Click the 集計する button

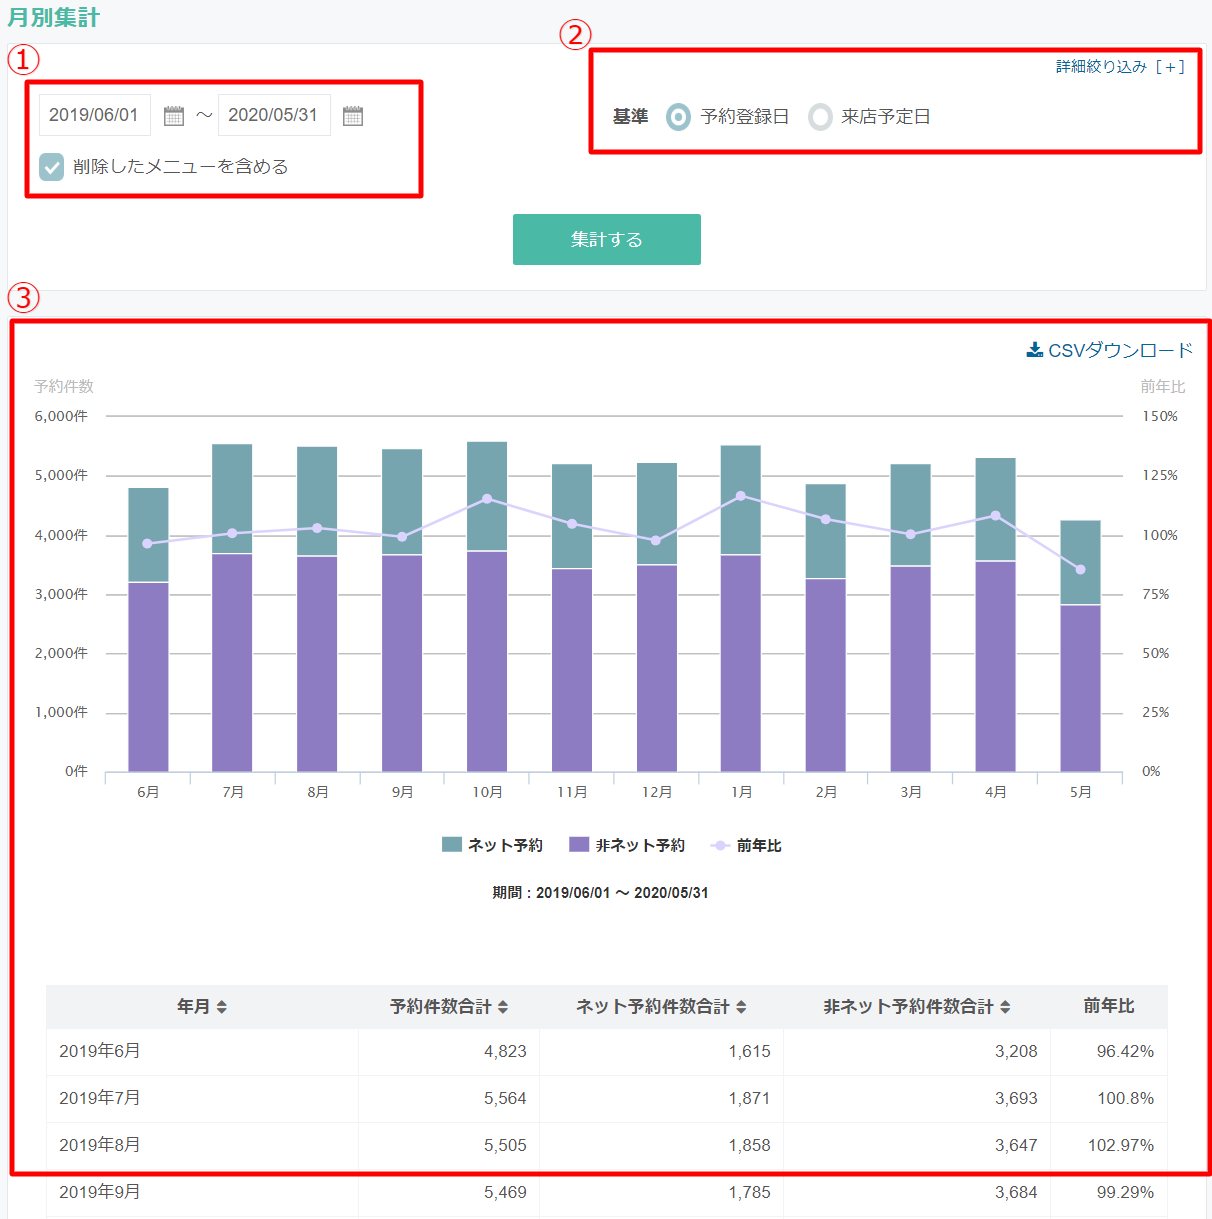click(606, 240)
